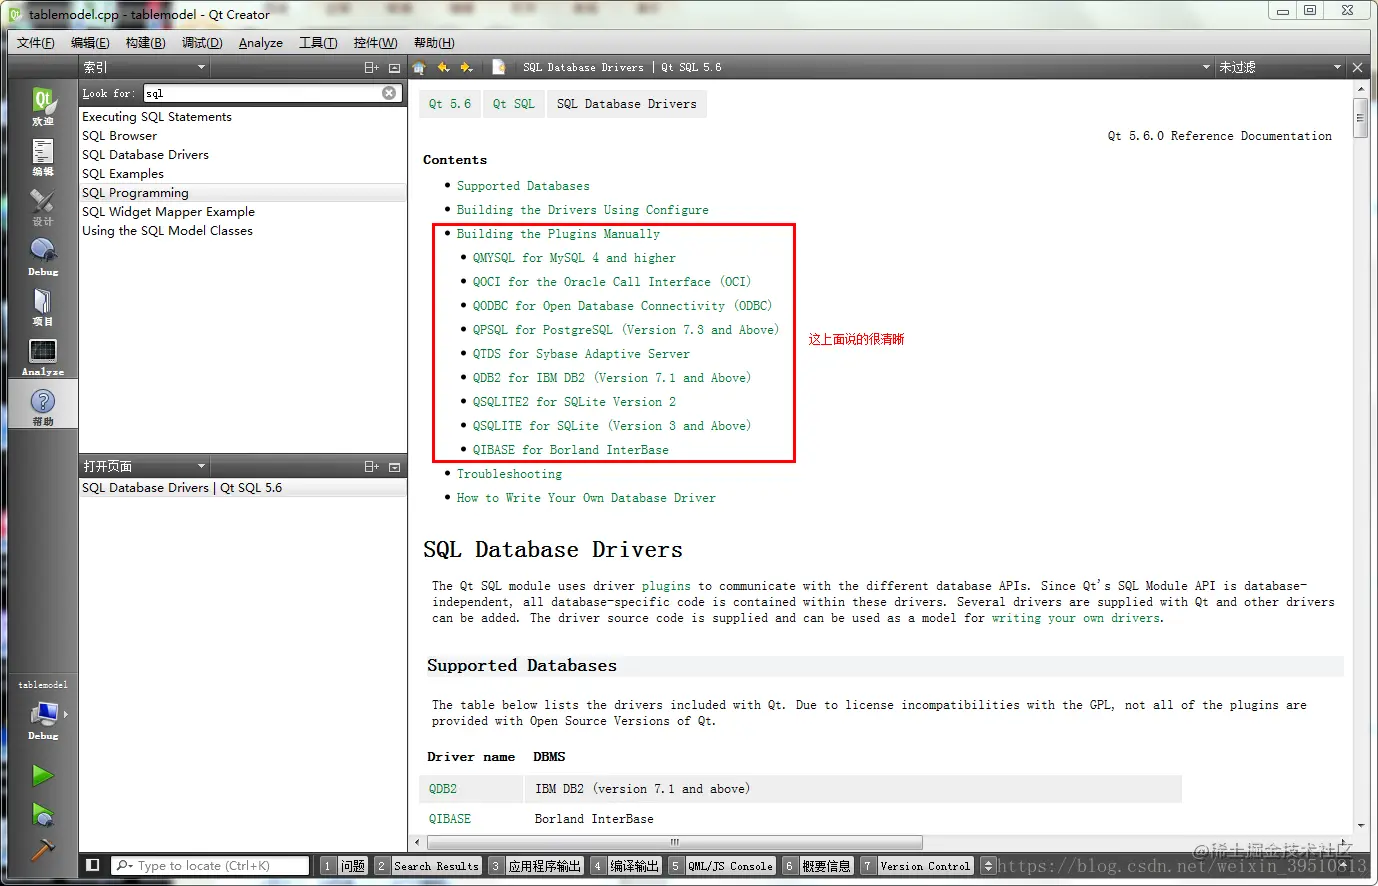Click QDB2 driver name in table
Image resolution: width=1378 pixels, height=886 pixels.
point(443,789)
